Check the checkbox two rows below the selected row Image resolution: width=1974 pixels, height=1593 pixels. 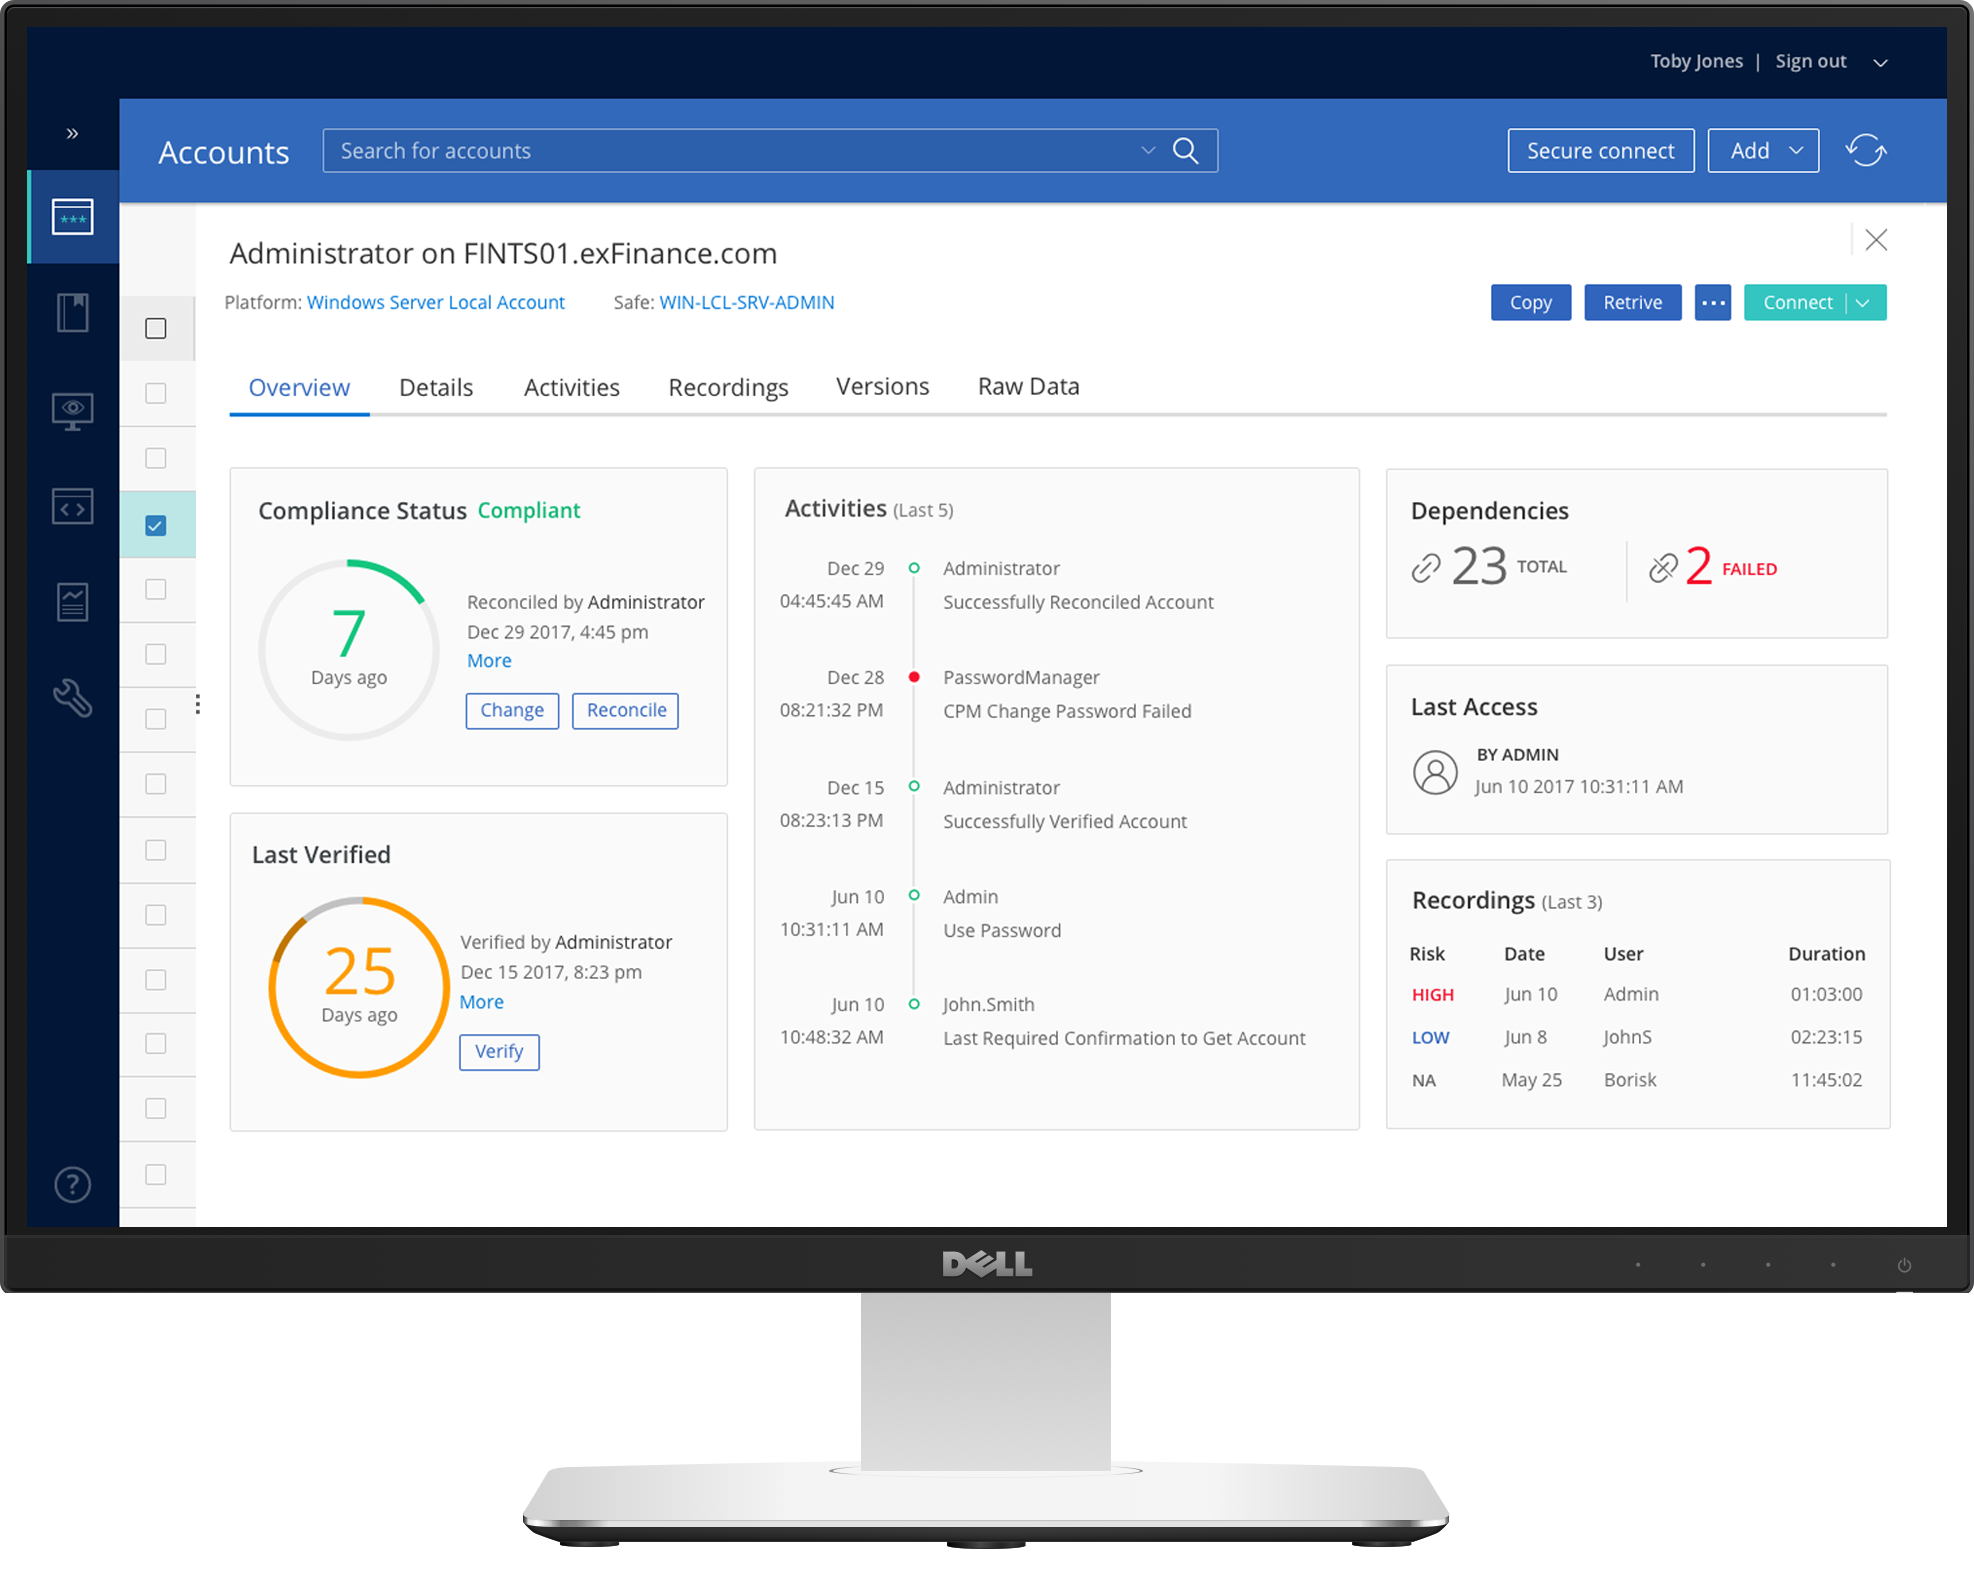(156, 654)
